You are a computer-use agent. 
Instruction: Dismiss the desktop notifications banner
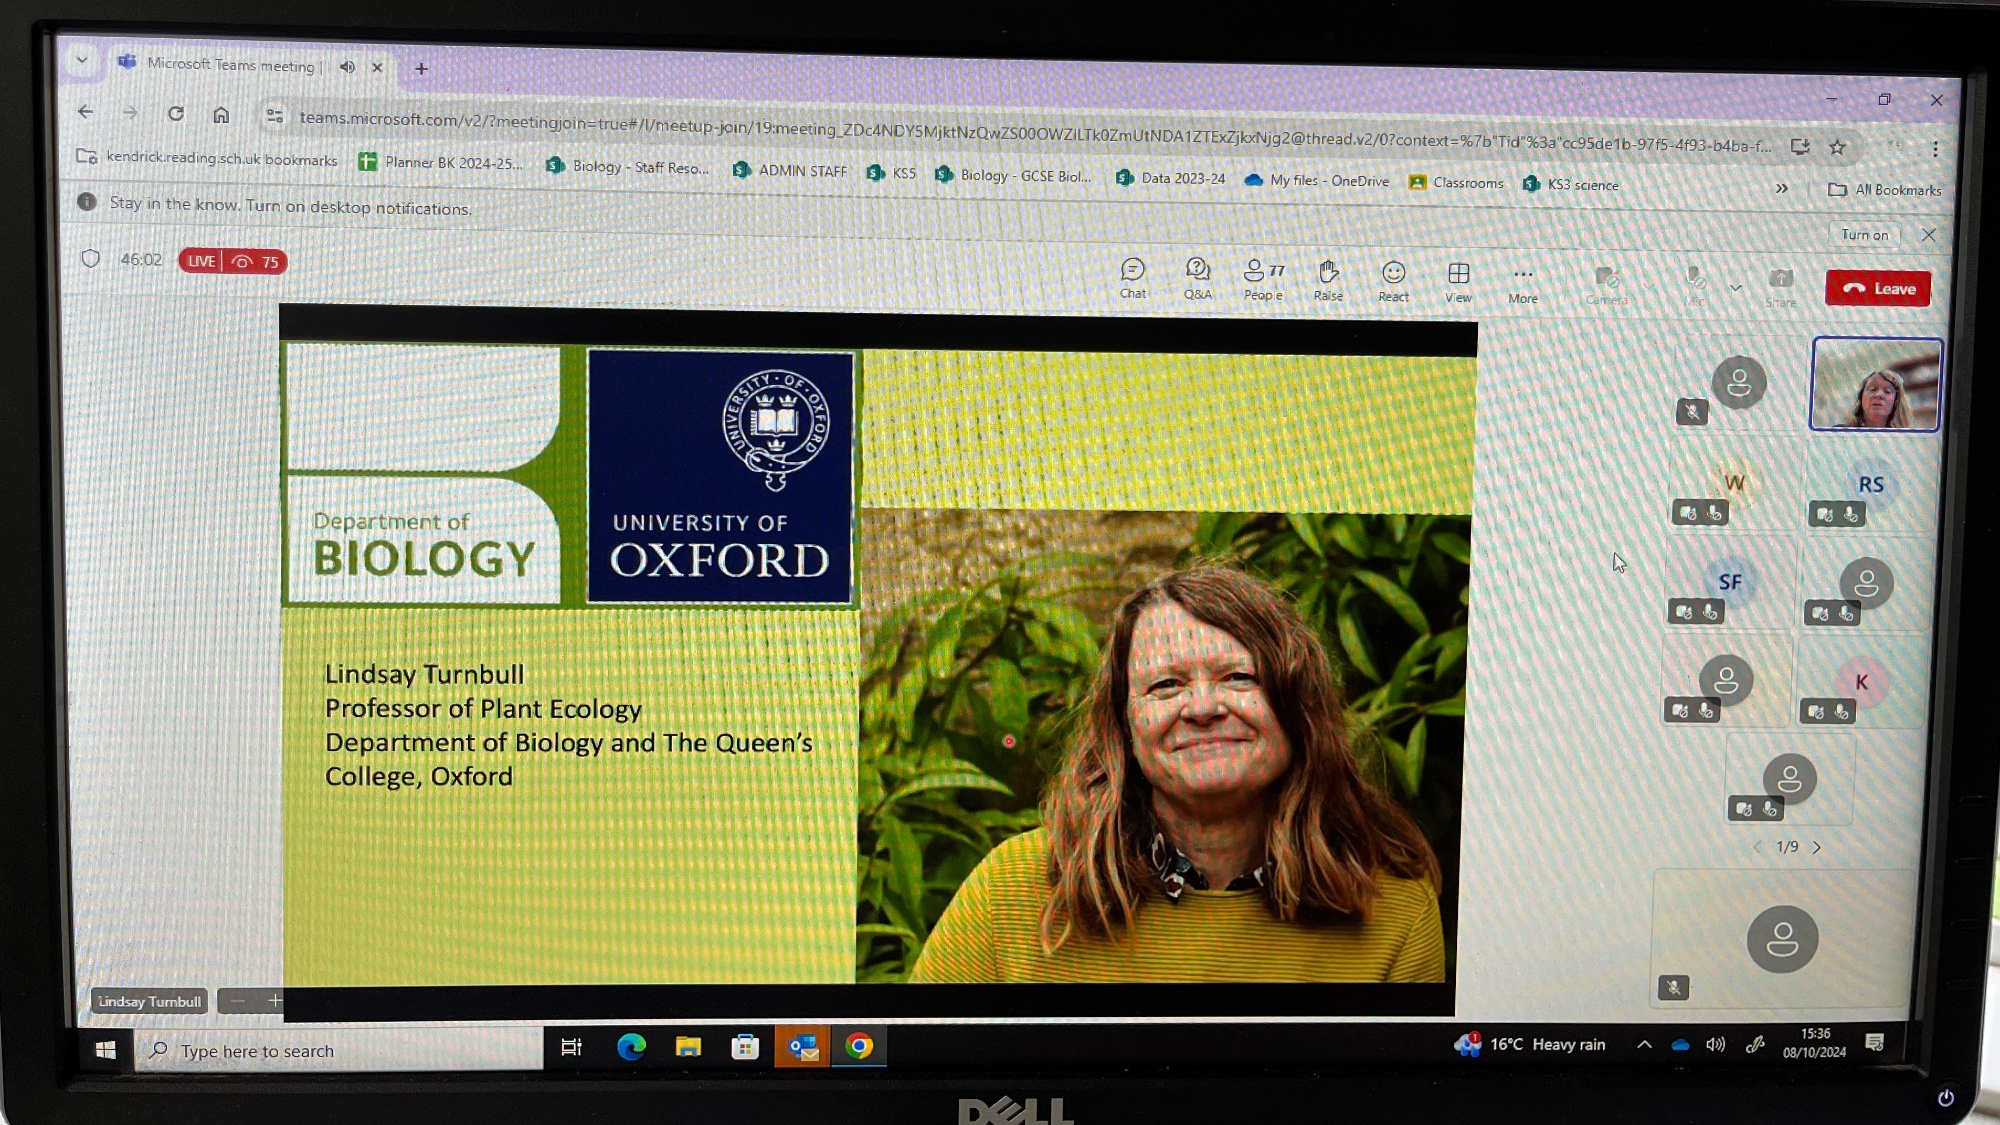1929,235
